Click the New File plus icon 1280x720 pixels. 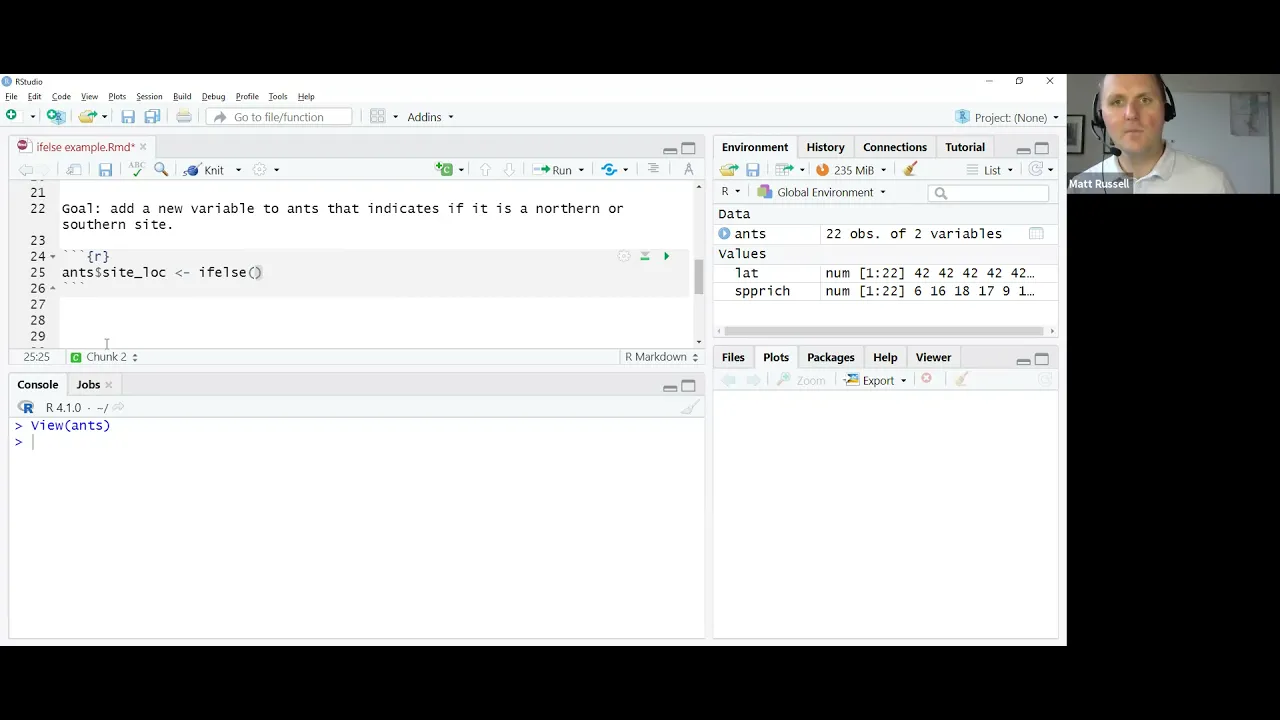tap(11, 117)
